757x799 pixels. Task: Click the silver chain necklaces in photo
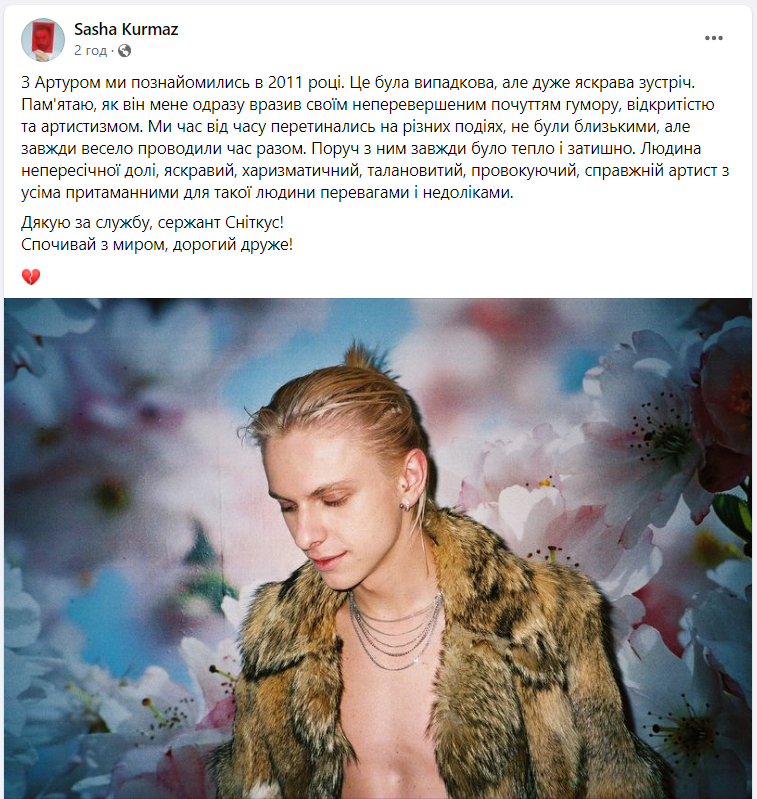pos(395,631)
